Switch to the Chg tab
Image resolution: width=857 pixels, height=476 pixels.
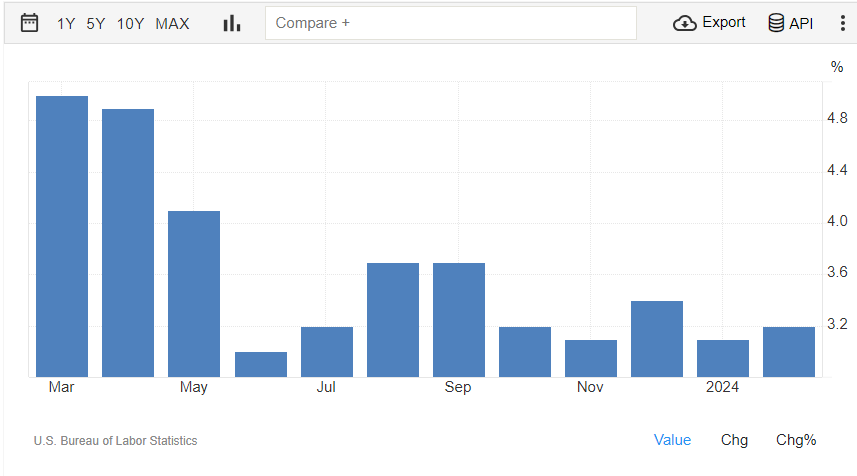pyautogui.click(x=734, y=440)
